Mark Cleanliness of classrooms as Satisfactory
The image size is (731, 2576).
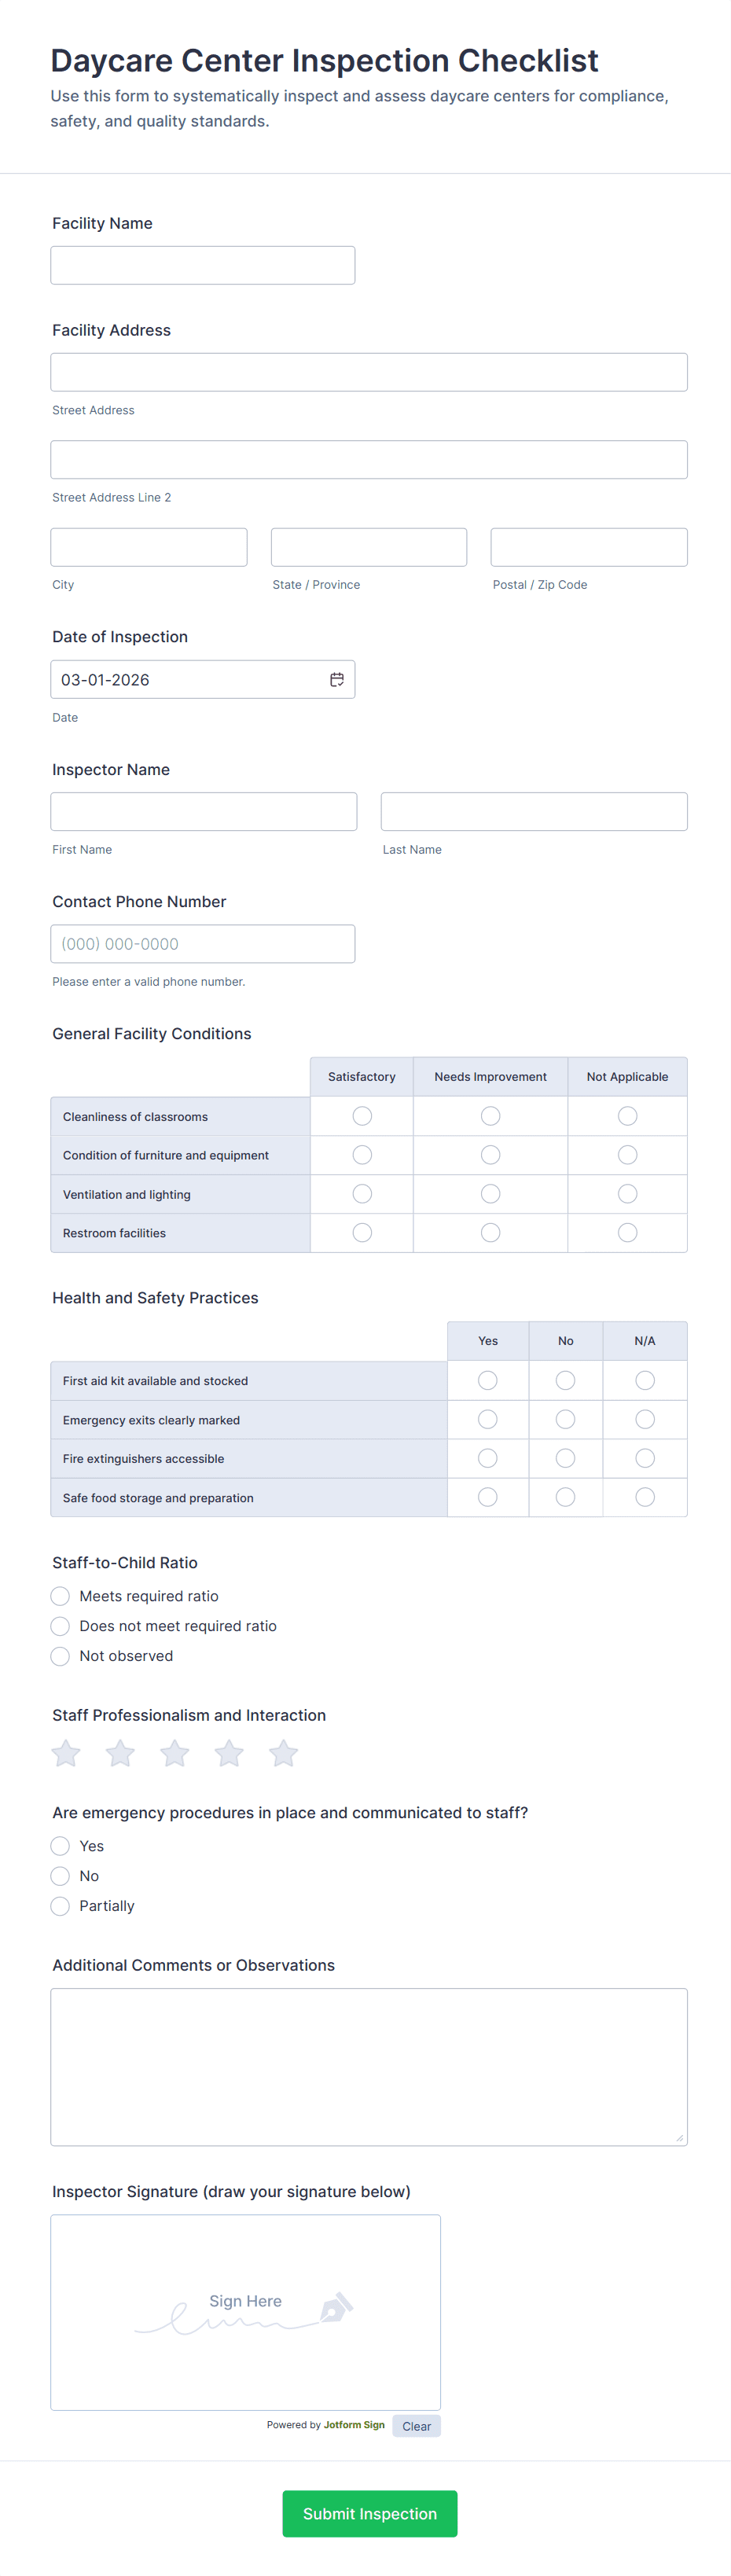[362, 1116]
